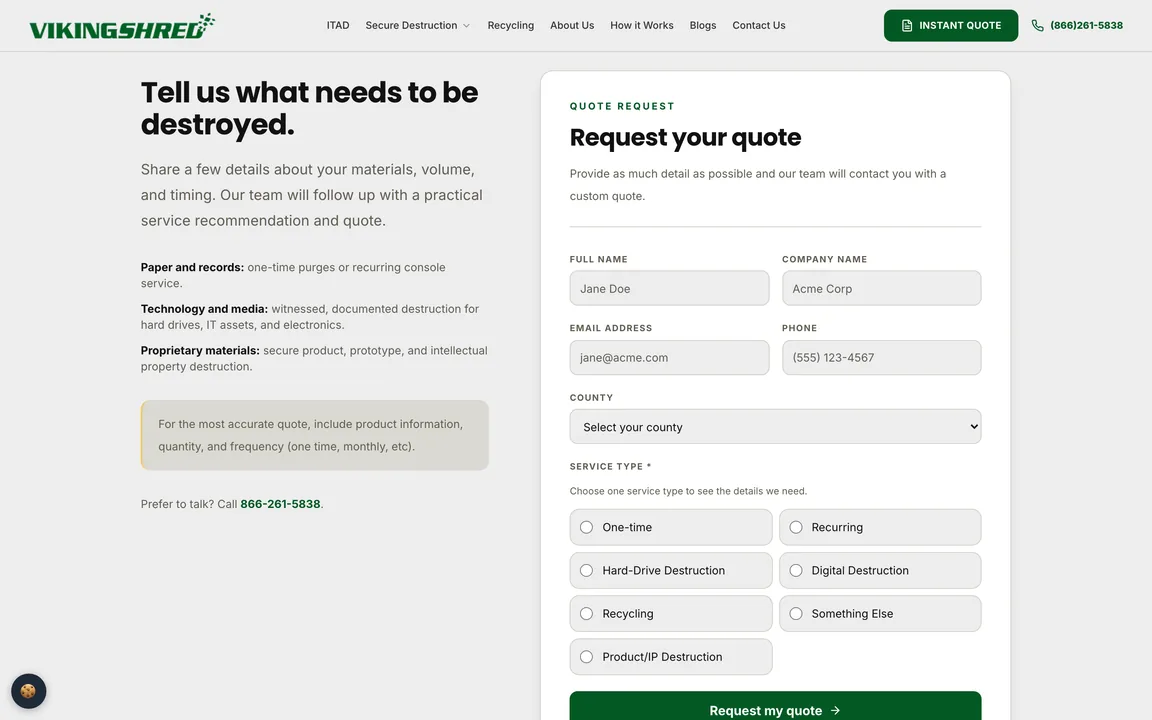Viewport: 1152px width, 720px height.
Task: Select the Something Else option
Action: (x=880, y=613)
